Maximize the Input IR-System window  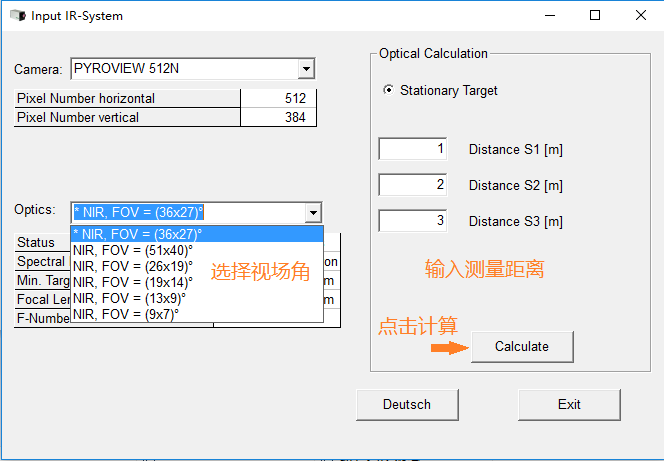pyautogui.click(x=595, y=16)
